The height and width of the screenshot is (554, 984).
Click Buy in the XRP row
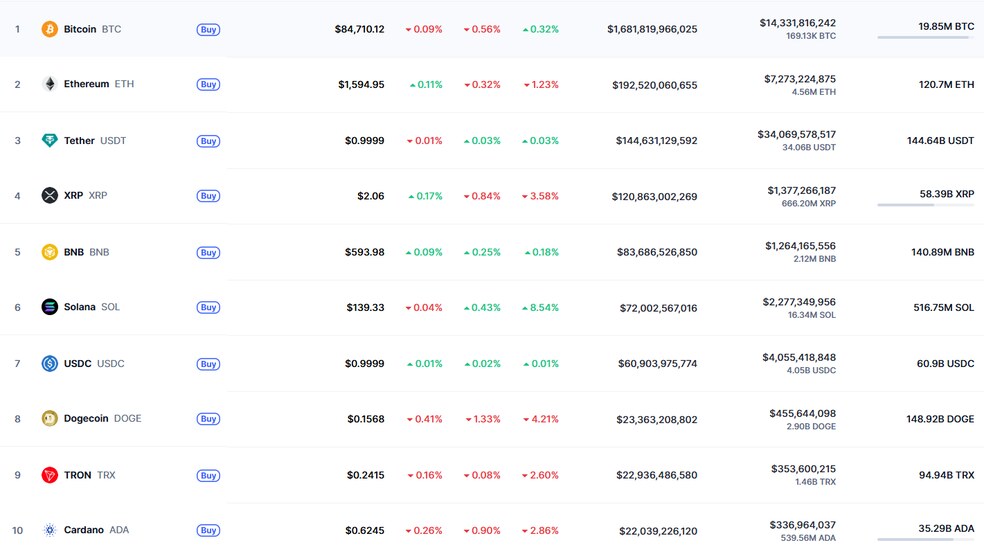[208, 196]
